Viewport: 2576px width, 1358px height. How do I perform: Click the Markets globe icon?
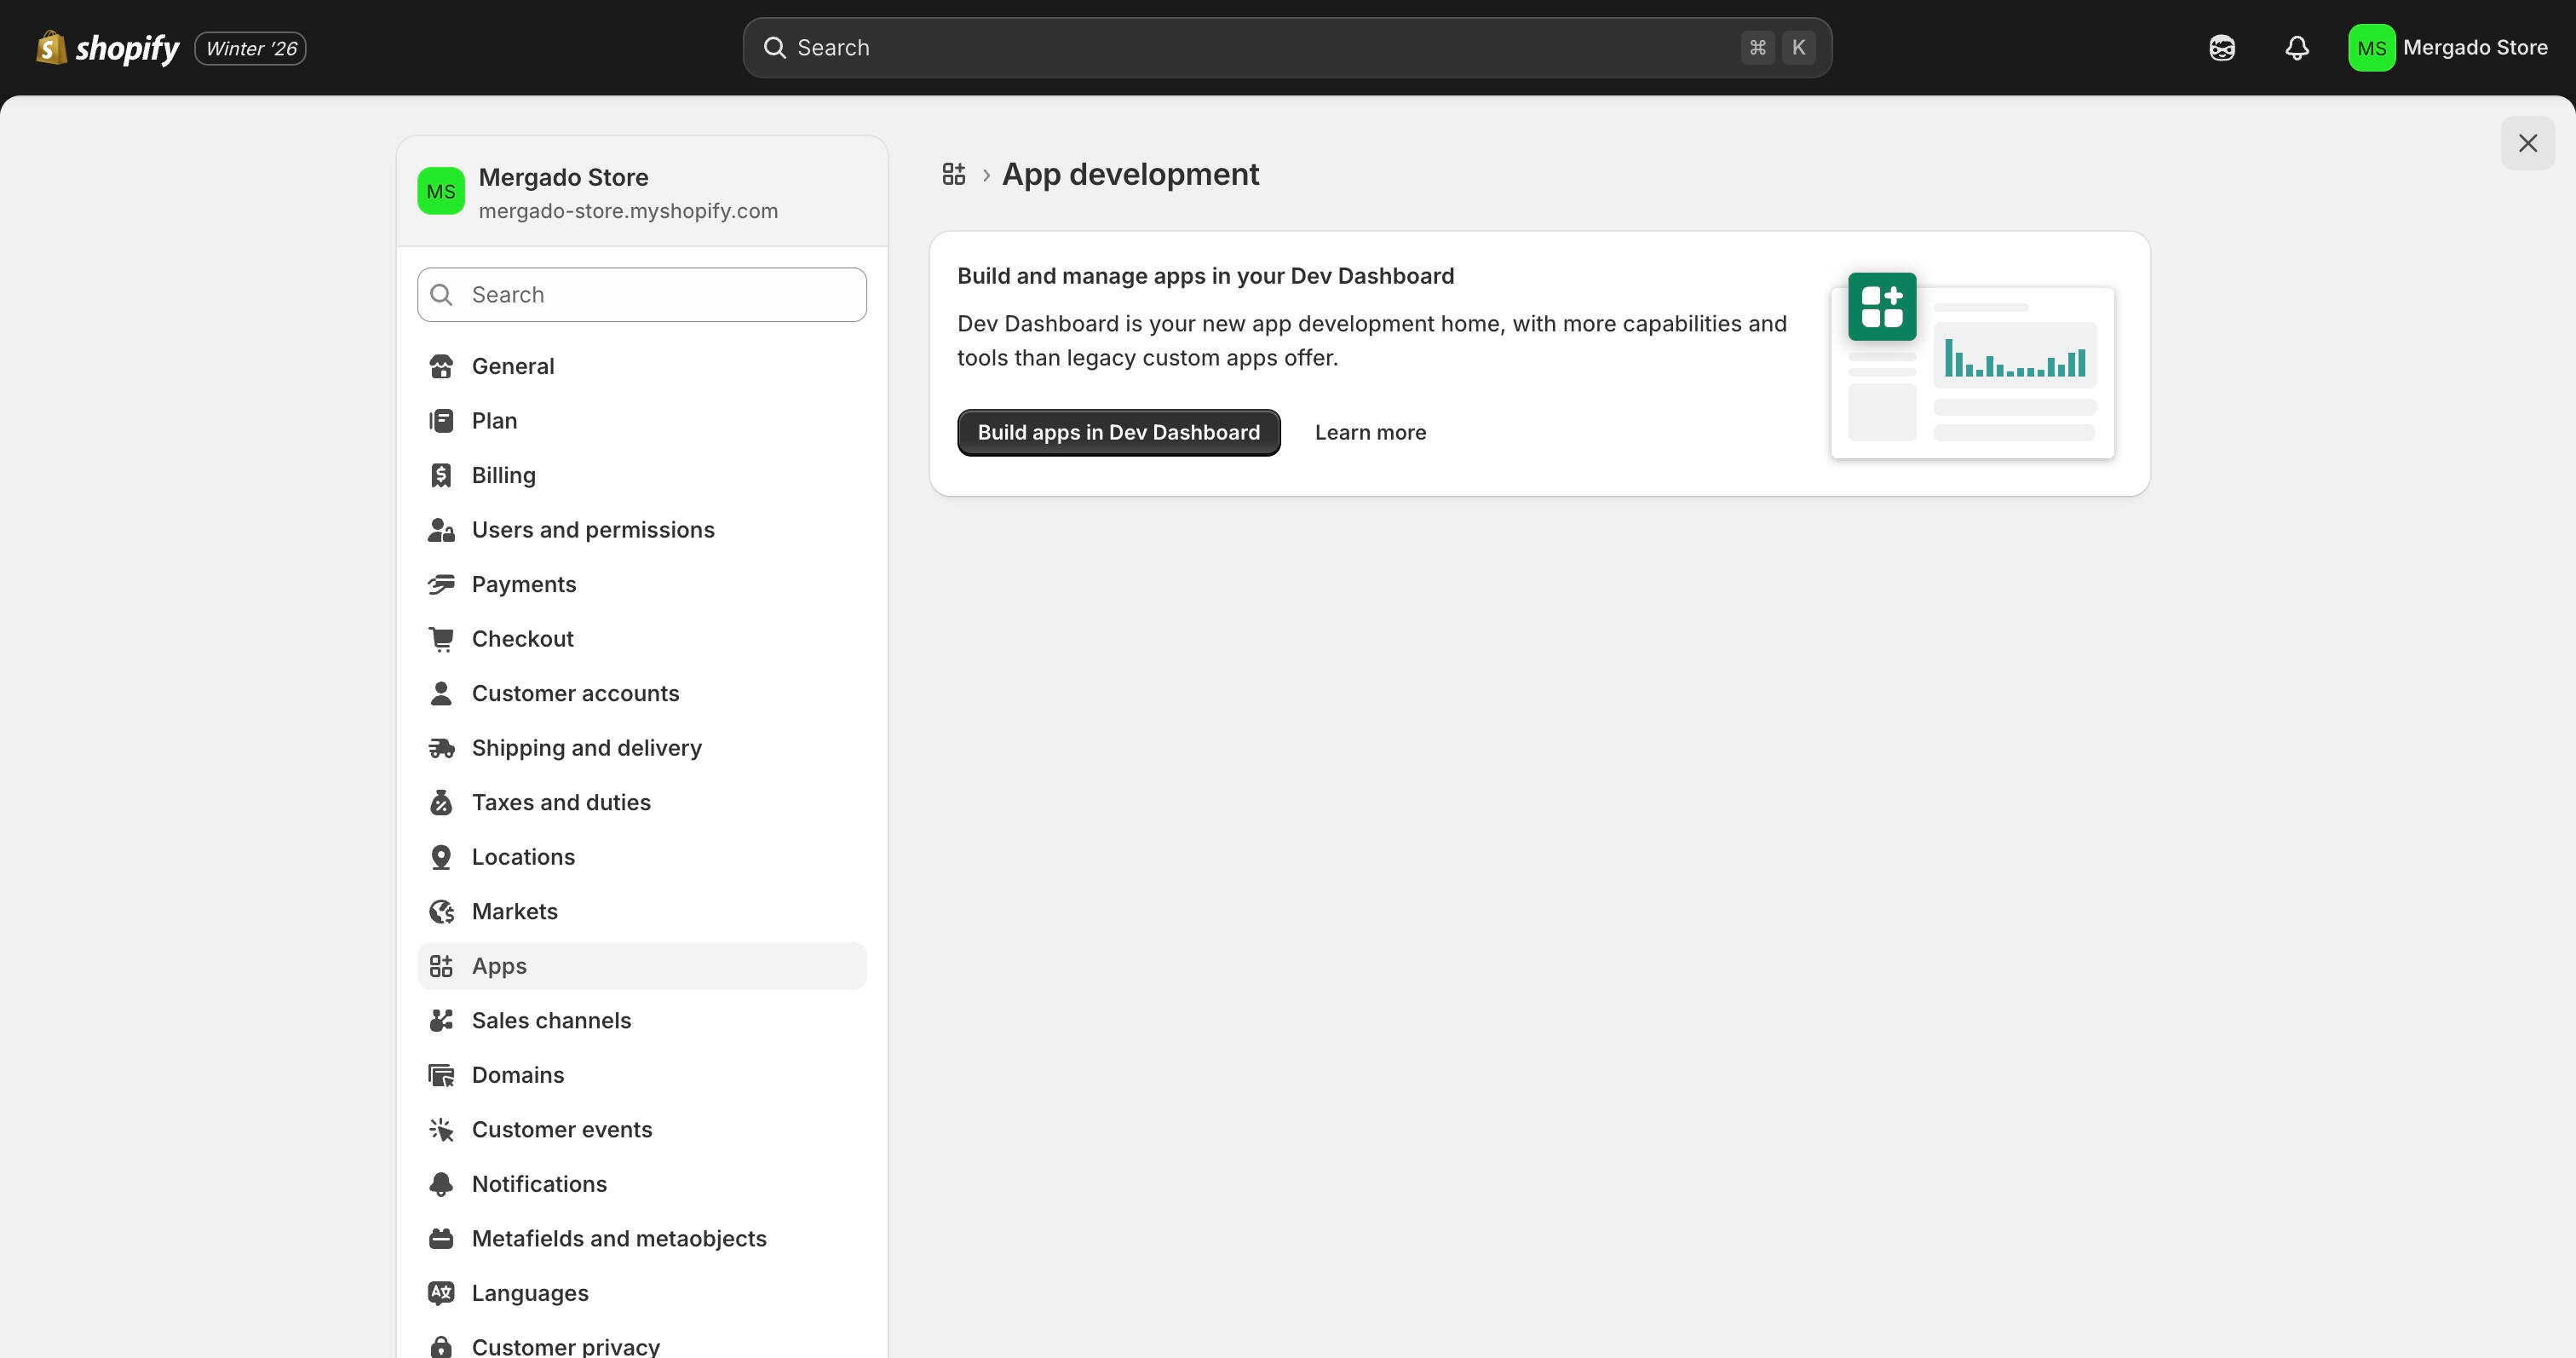click(x=441, y=912)
